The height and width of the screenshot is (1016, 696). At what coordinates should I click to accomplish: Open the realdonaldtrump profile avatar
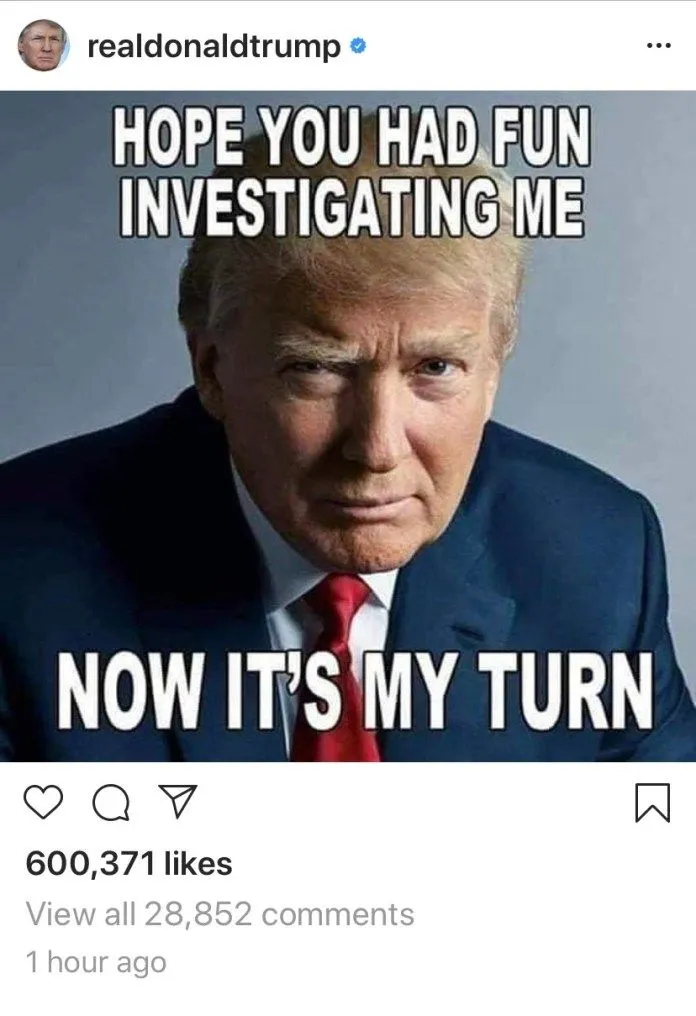tap(43, 45)
